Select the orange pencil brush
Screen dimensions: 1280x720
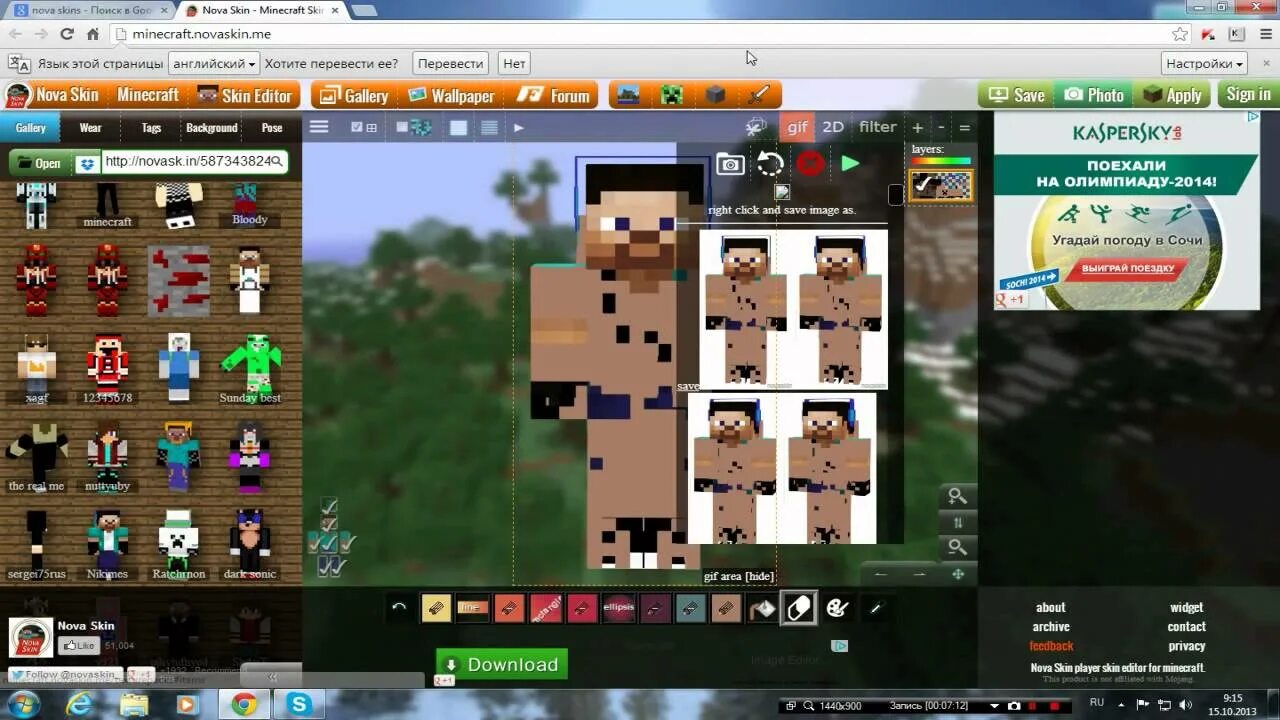(509, 607)
